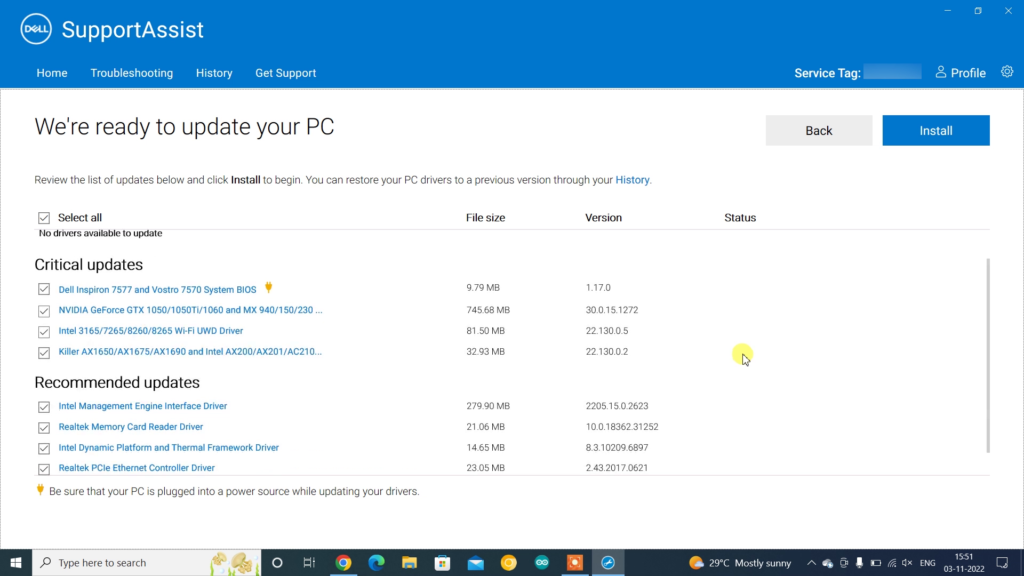Open the settings gear icon
The height and width of the screenshot is (576, 1024).
[1007, 72]
